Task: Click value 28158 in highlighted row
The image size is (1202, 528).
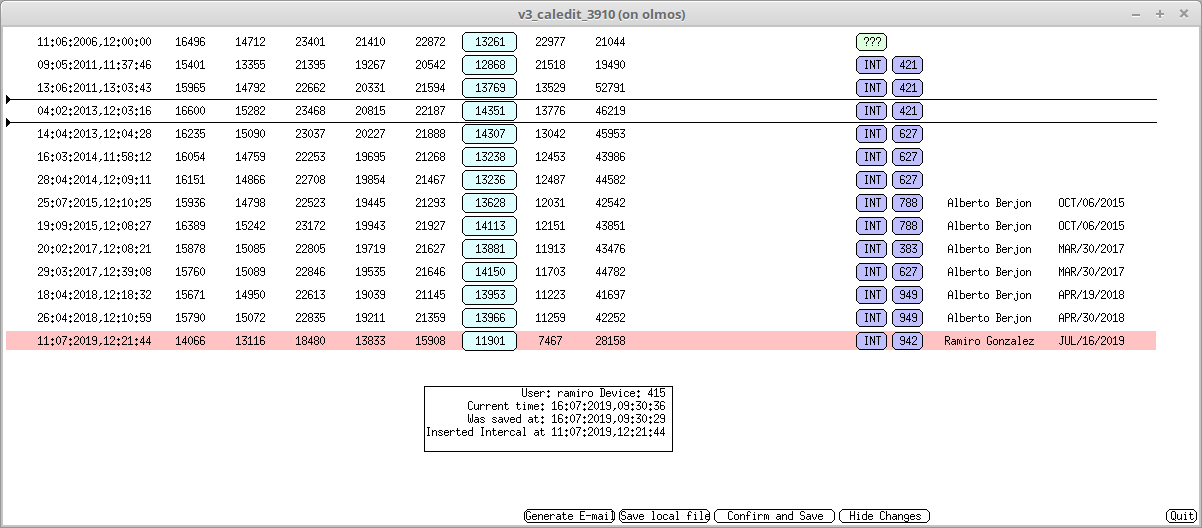Action: coord(610,341)
